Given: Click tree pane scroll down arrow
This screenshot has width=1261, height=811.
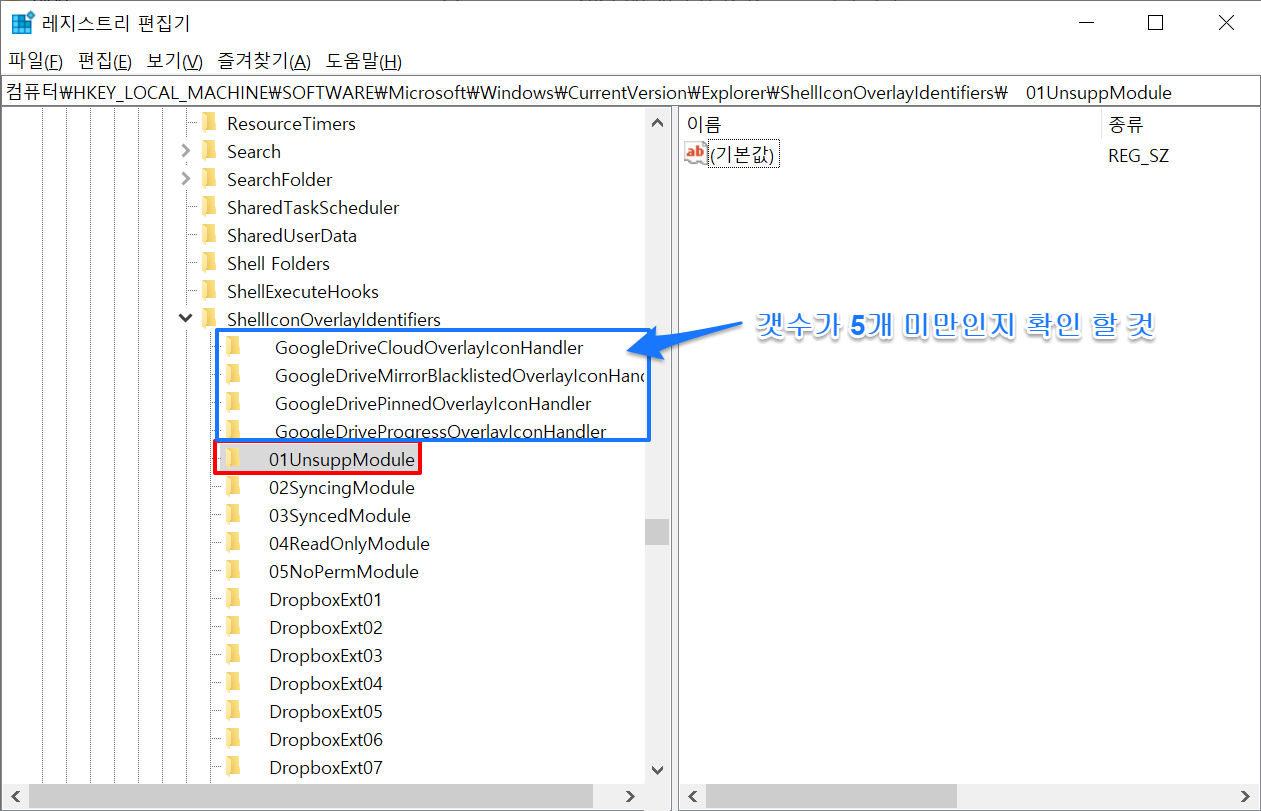Looking at the screenshot, I should [657, 770].
